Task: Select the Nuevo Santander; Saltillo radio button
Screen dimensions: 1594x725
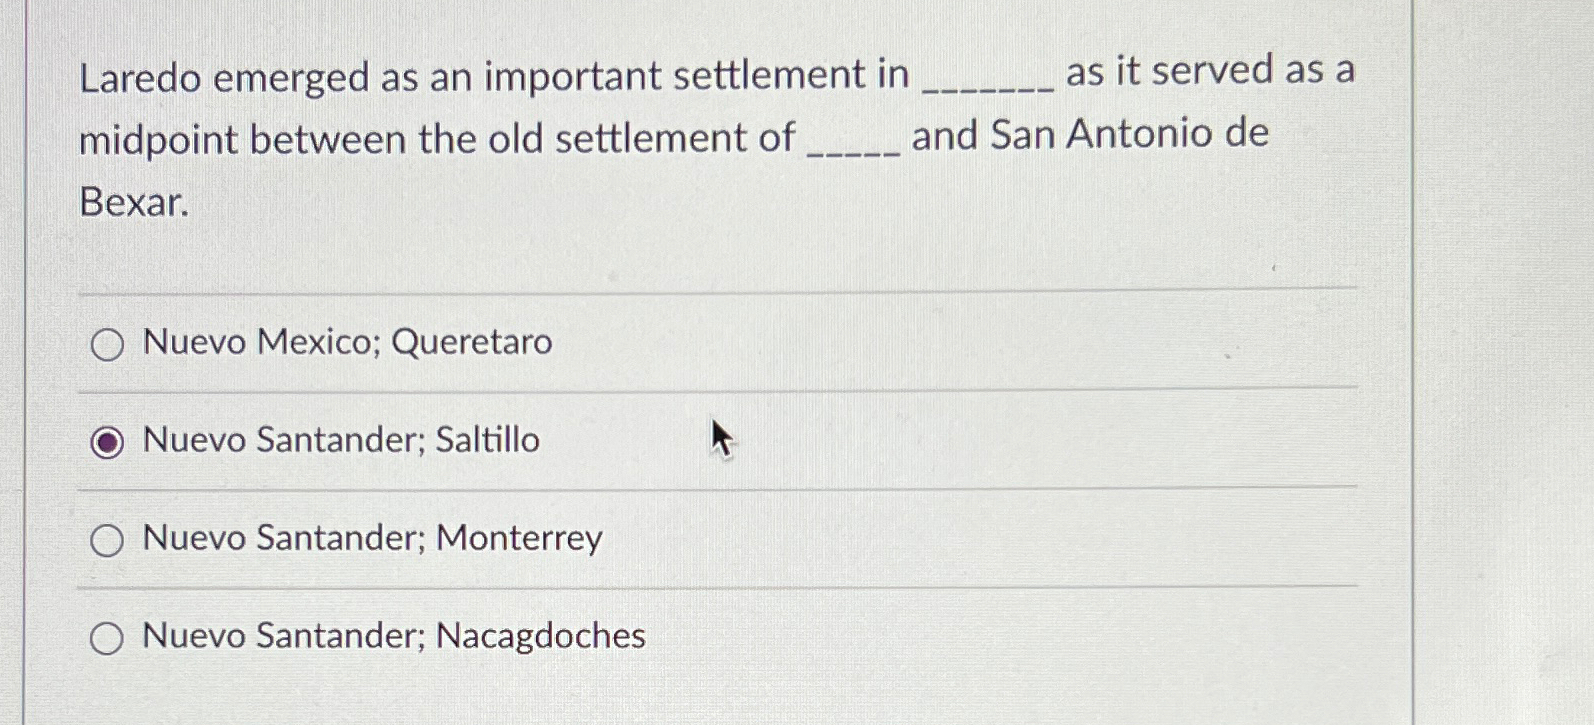Action: click(109, 441)
